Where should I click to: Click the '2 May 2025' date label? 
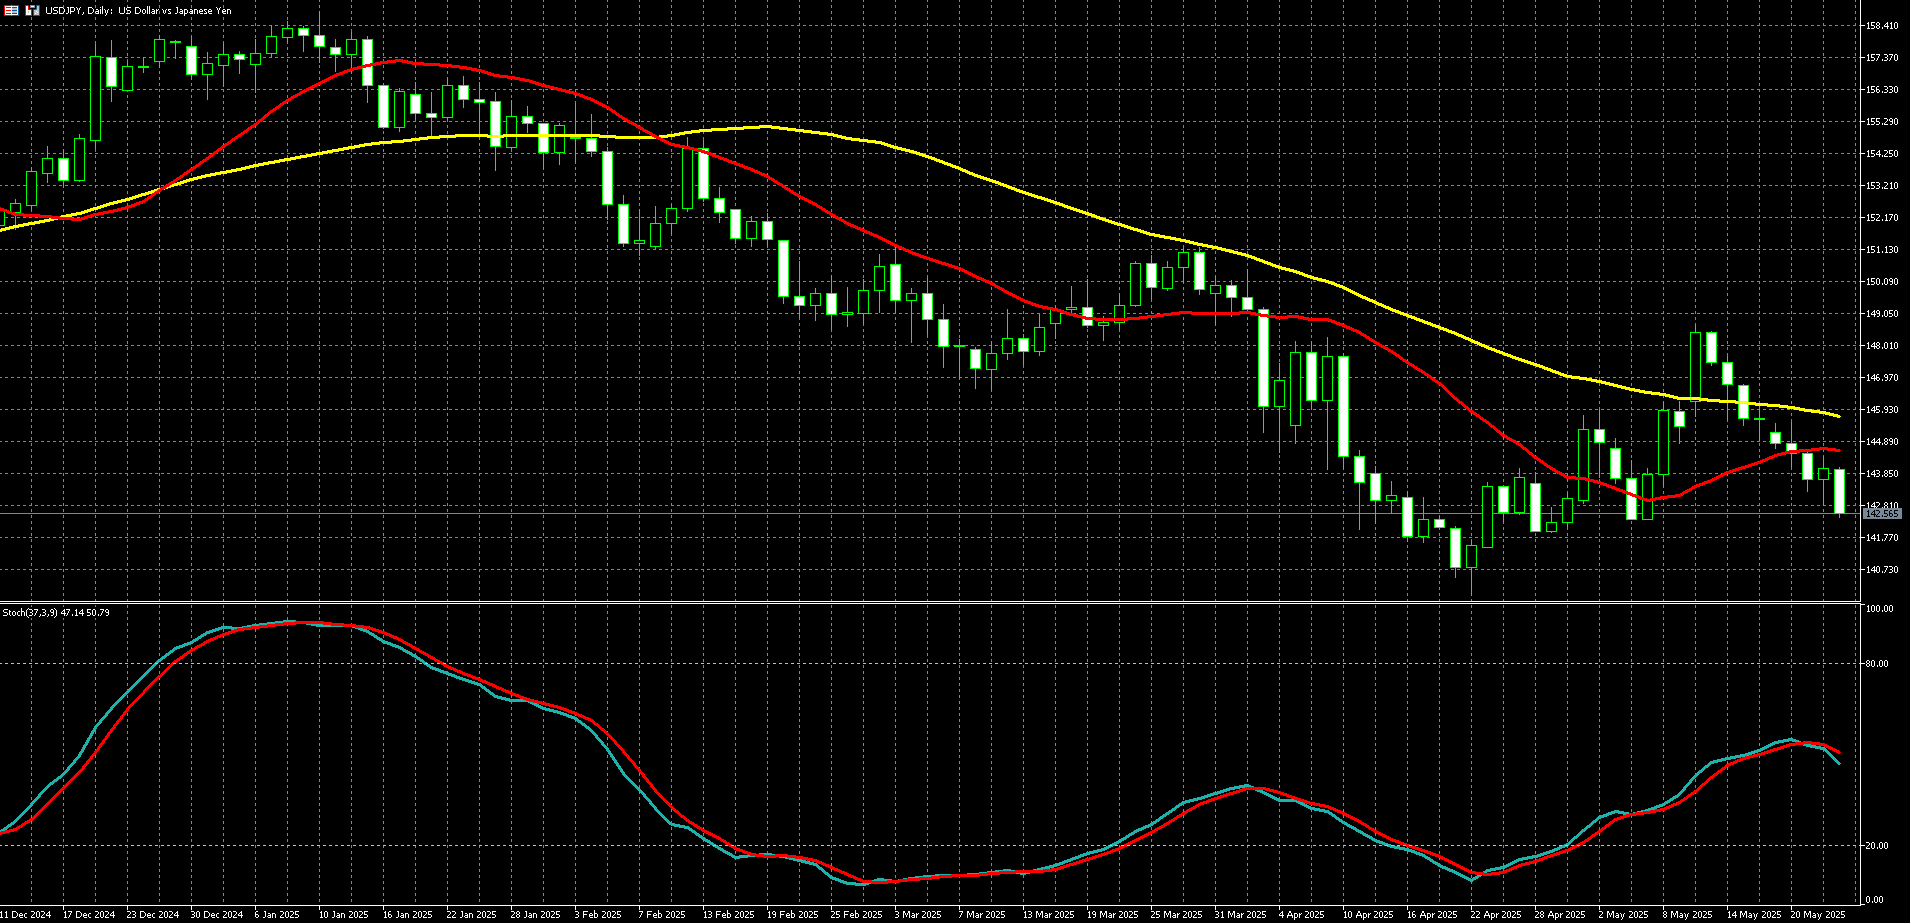coord(1623,915)
